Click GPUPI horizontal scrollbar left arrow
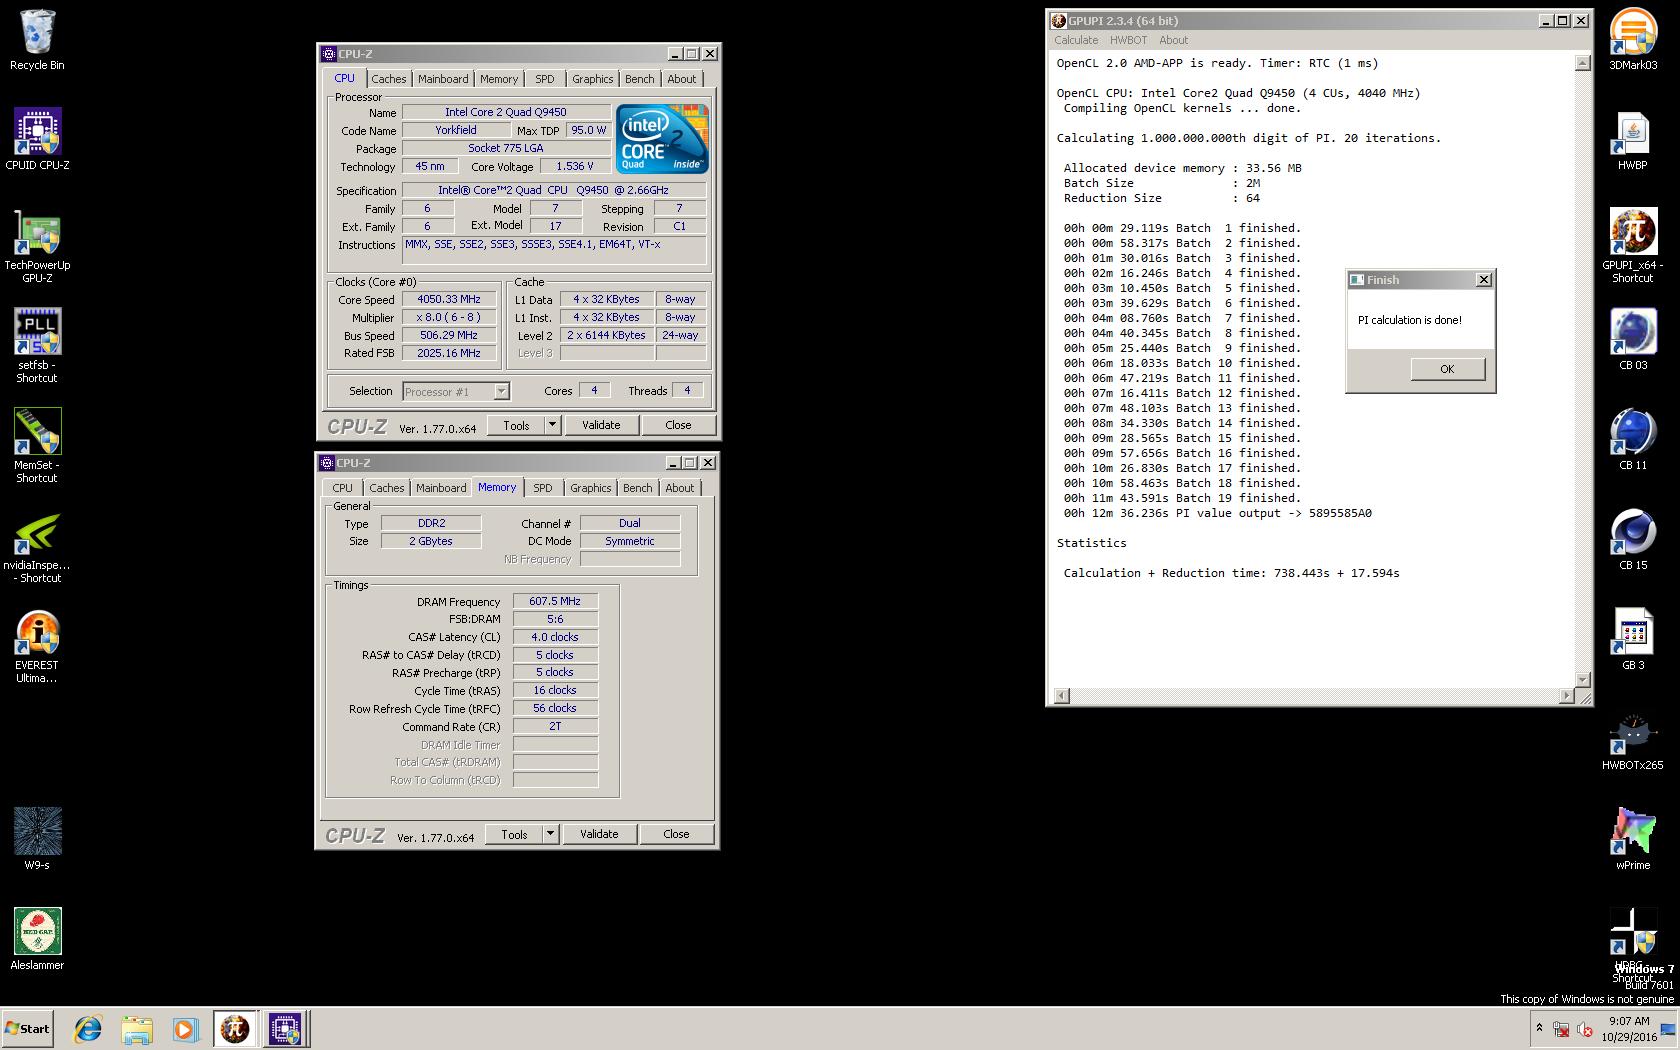This screenshot has width=1680, height=1050. point(1062,695)
